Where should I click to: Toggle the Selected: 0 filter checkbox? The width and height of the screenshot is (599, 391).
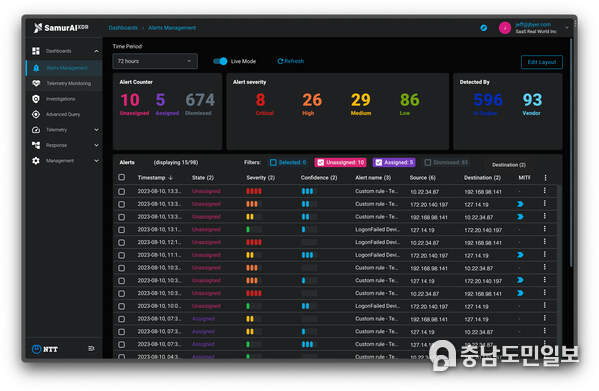point(273,163)
